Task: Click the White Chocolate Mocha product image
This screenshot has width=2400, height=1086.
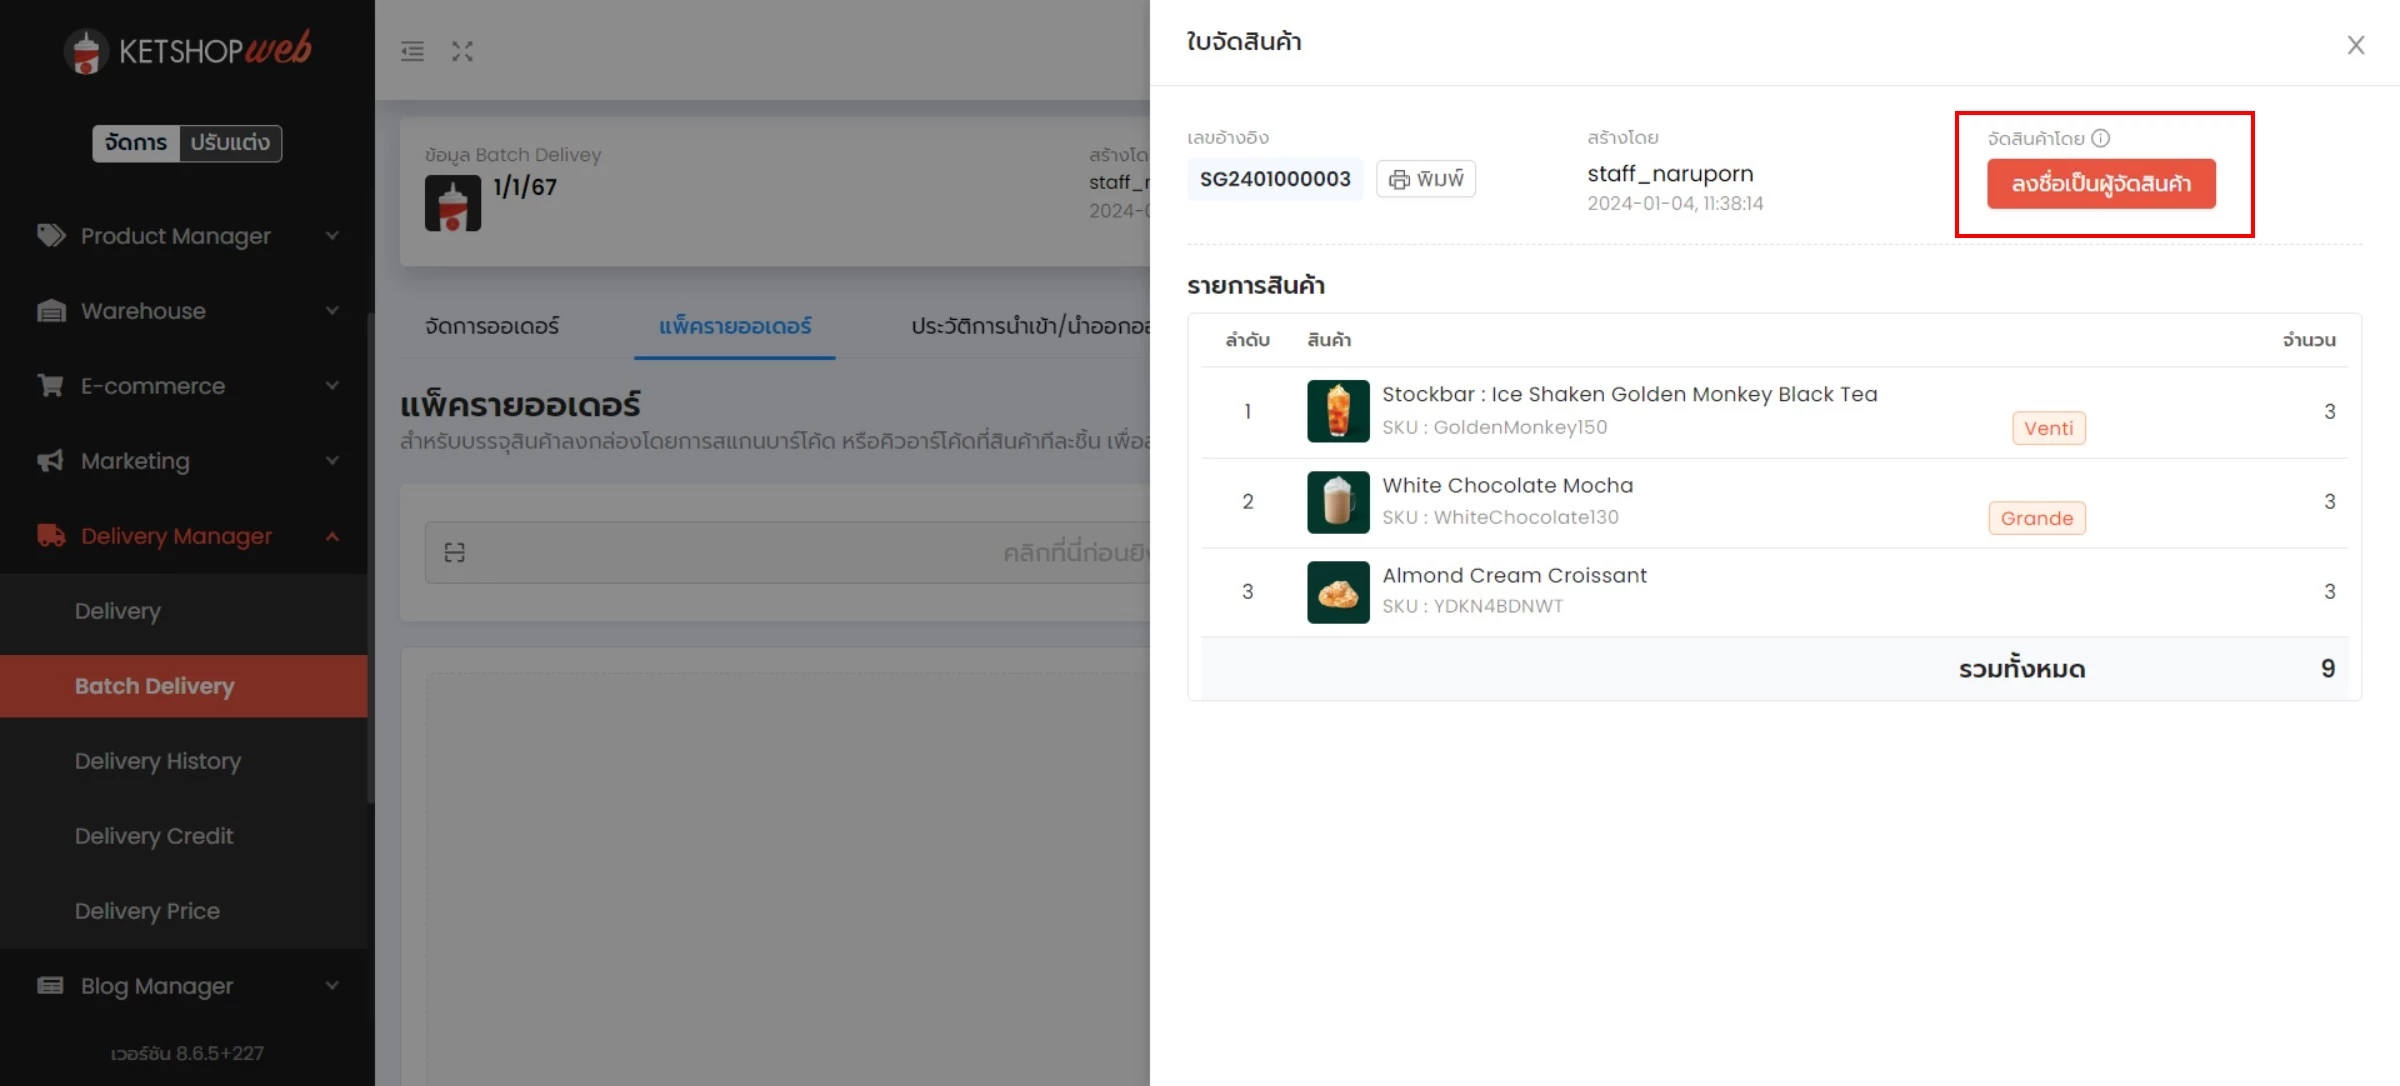Action: [1338, 502]
